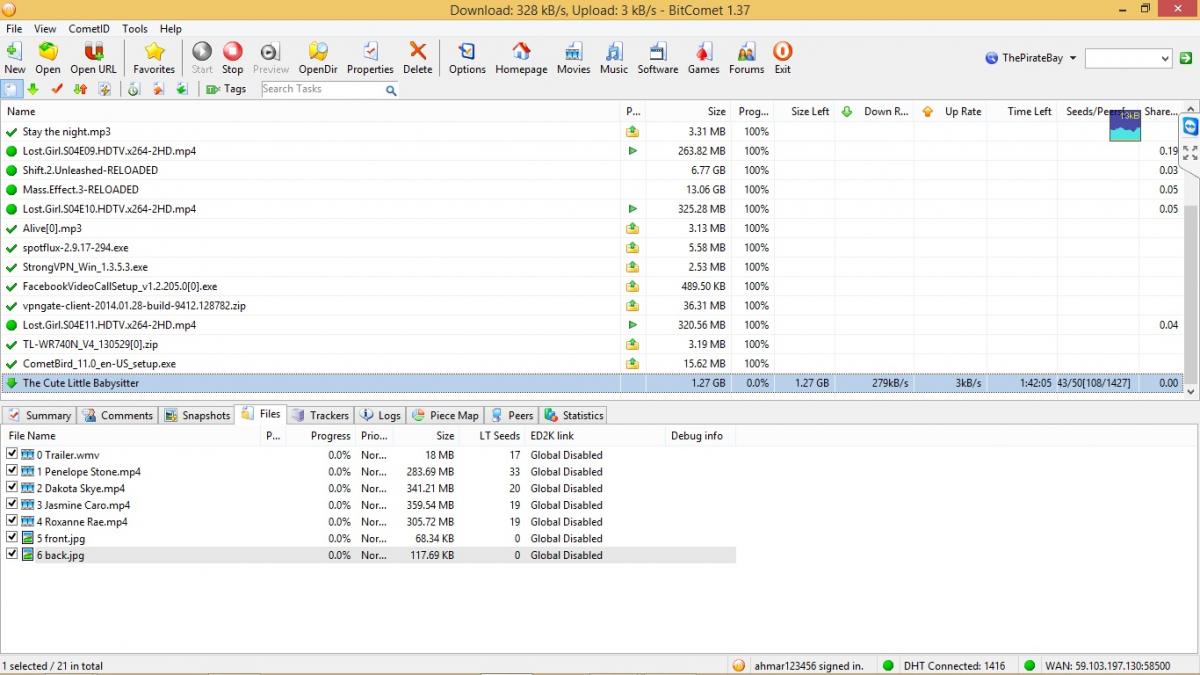The width and height of the screenshot is (1200, 675).
Task: Select the Shift.2.Unleashed-RELOADED task
Action: (x=592, y=170)
